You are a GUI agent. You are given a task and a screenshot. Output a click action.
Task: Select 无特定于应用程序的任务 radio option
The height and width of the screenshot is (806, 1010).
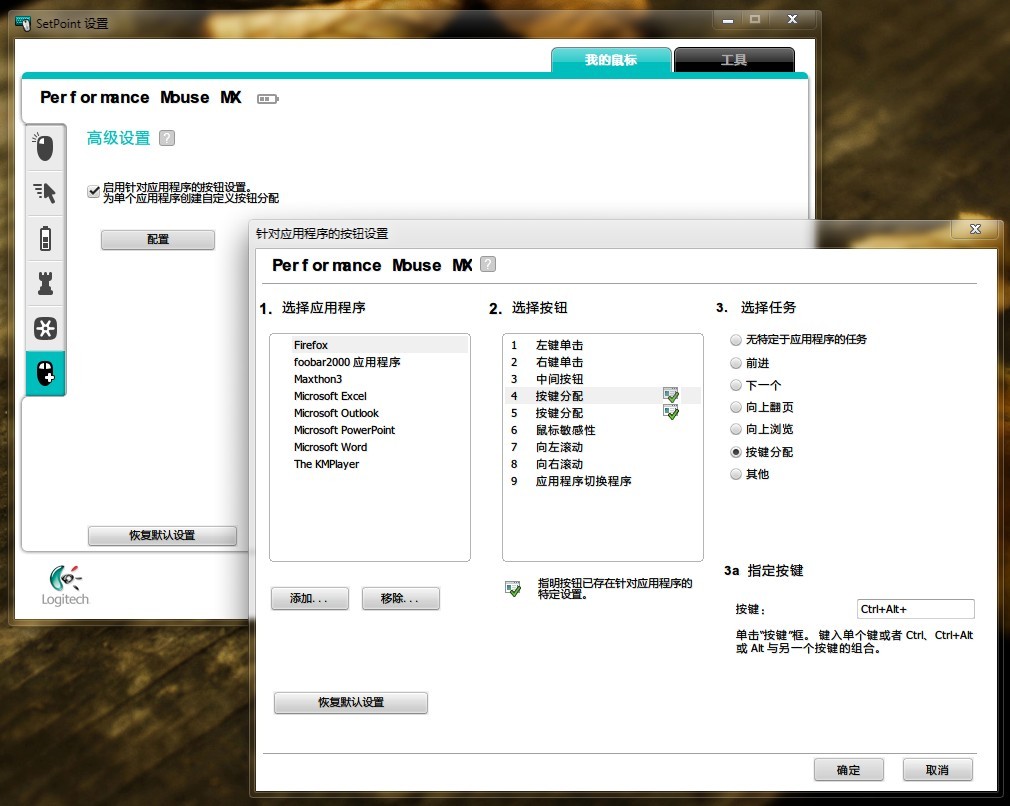point(736,340)
